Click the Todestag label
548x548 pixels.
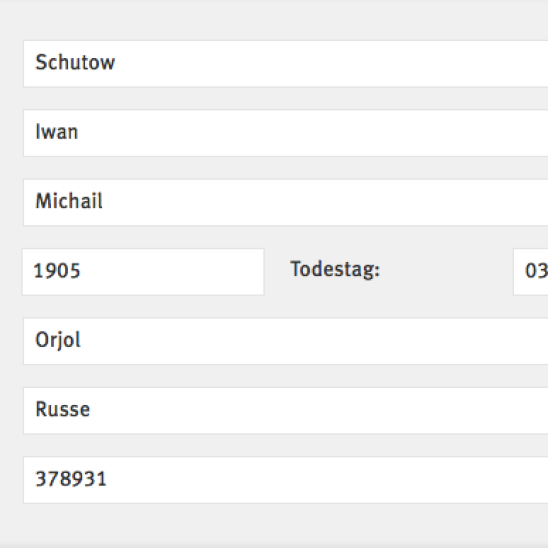click(x=335, y=270)
